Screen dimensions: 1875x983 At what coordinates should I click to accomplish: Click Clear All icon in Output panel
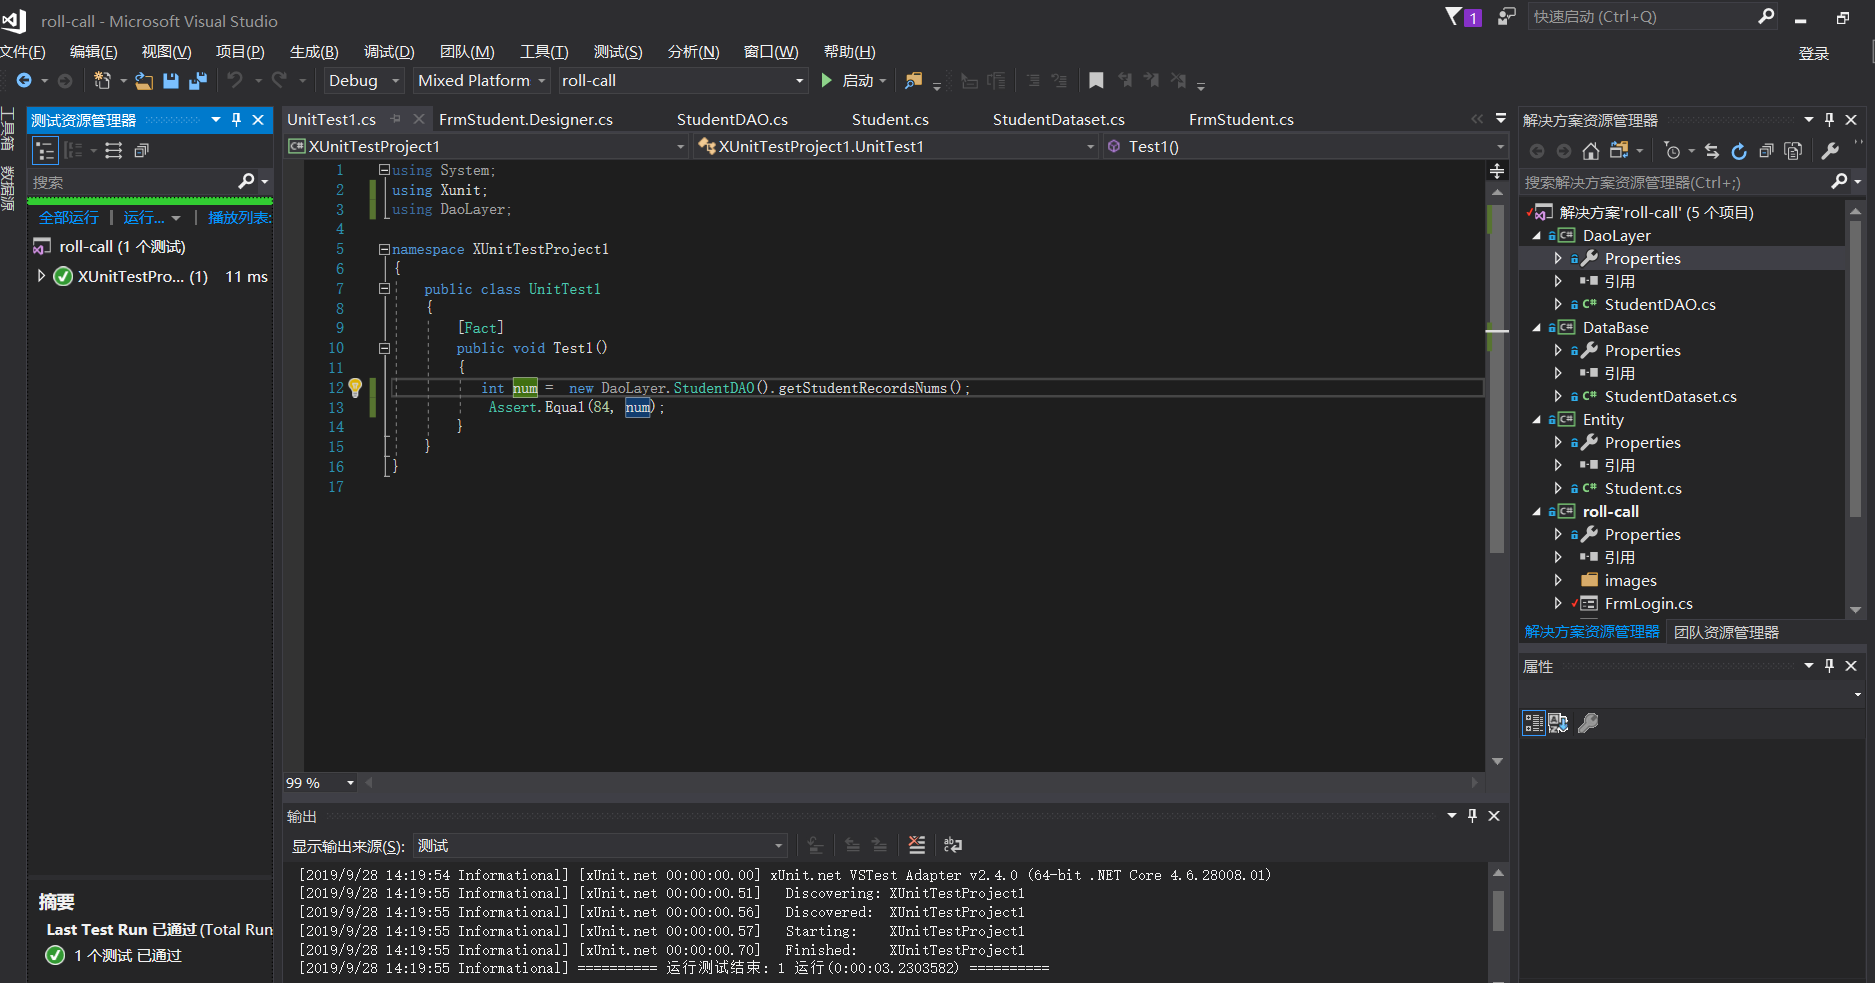coord(917,845)
